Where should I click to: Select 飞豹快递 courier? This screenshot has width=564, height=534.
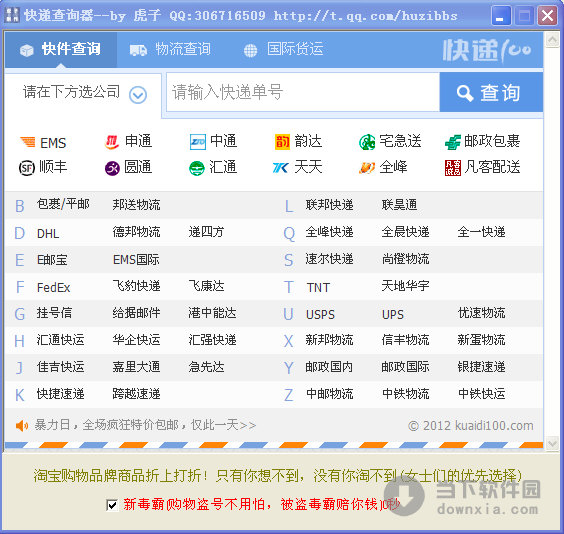[x=136, y=286]
